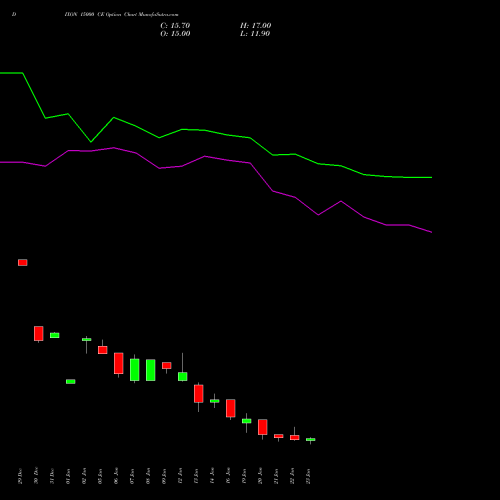Click the green candlestick for 31 Dec
Viewport: 500px width, 500px height.
(55, 335)
